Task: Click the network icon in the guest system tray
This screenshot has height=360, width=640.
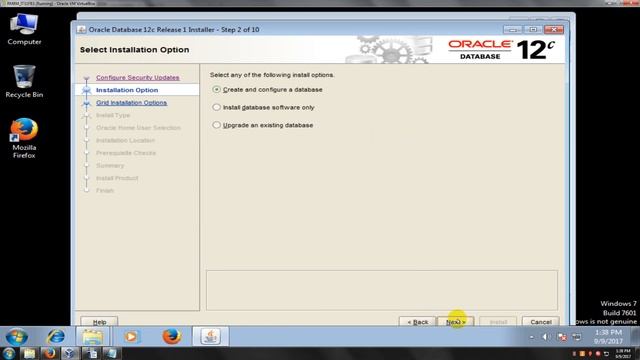Action: [576, 337]
